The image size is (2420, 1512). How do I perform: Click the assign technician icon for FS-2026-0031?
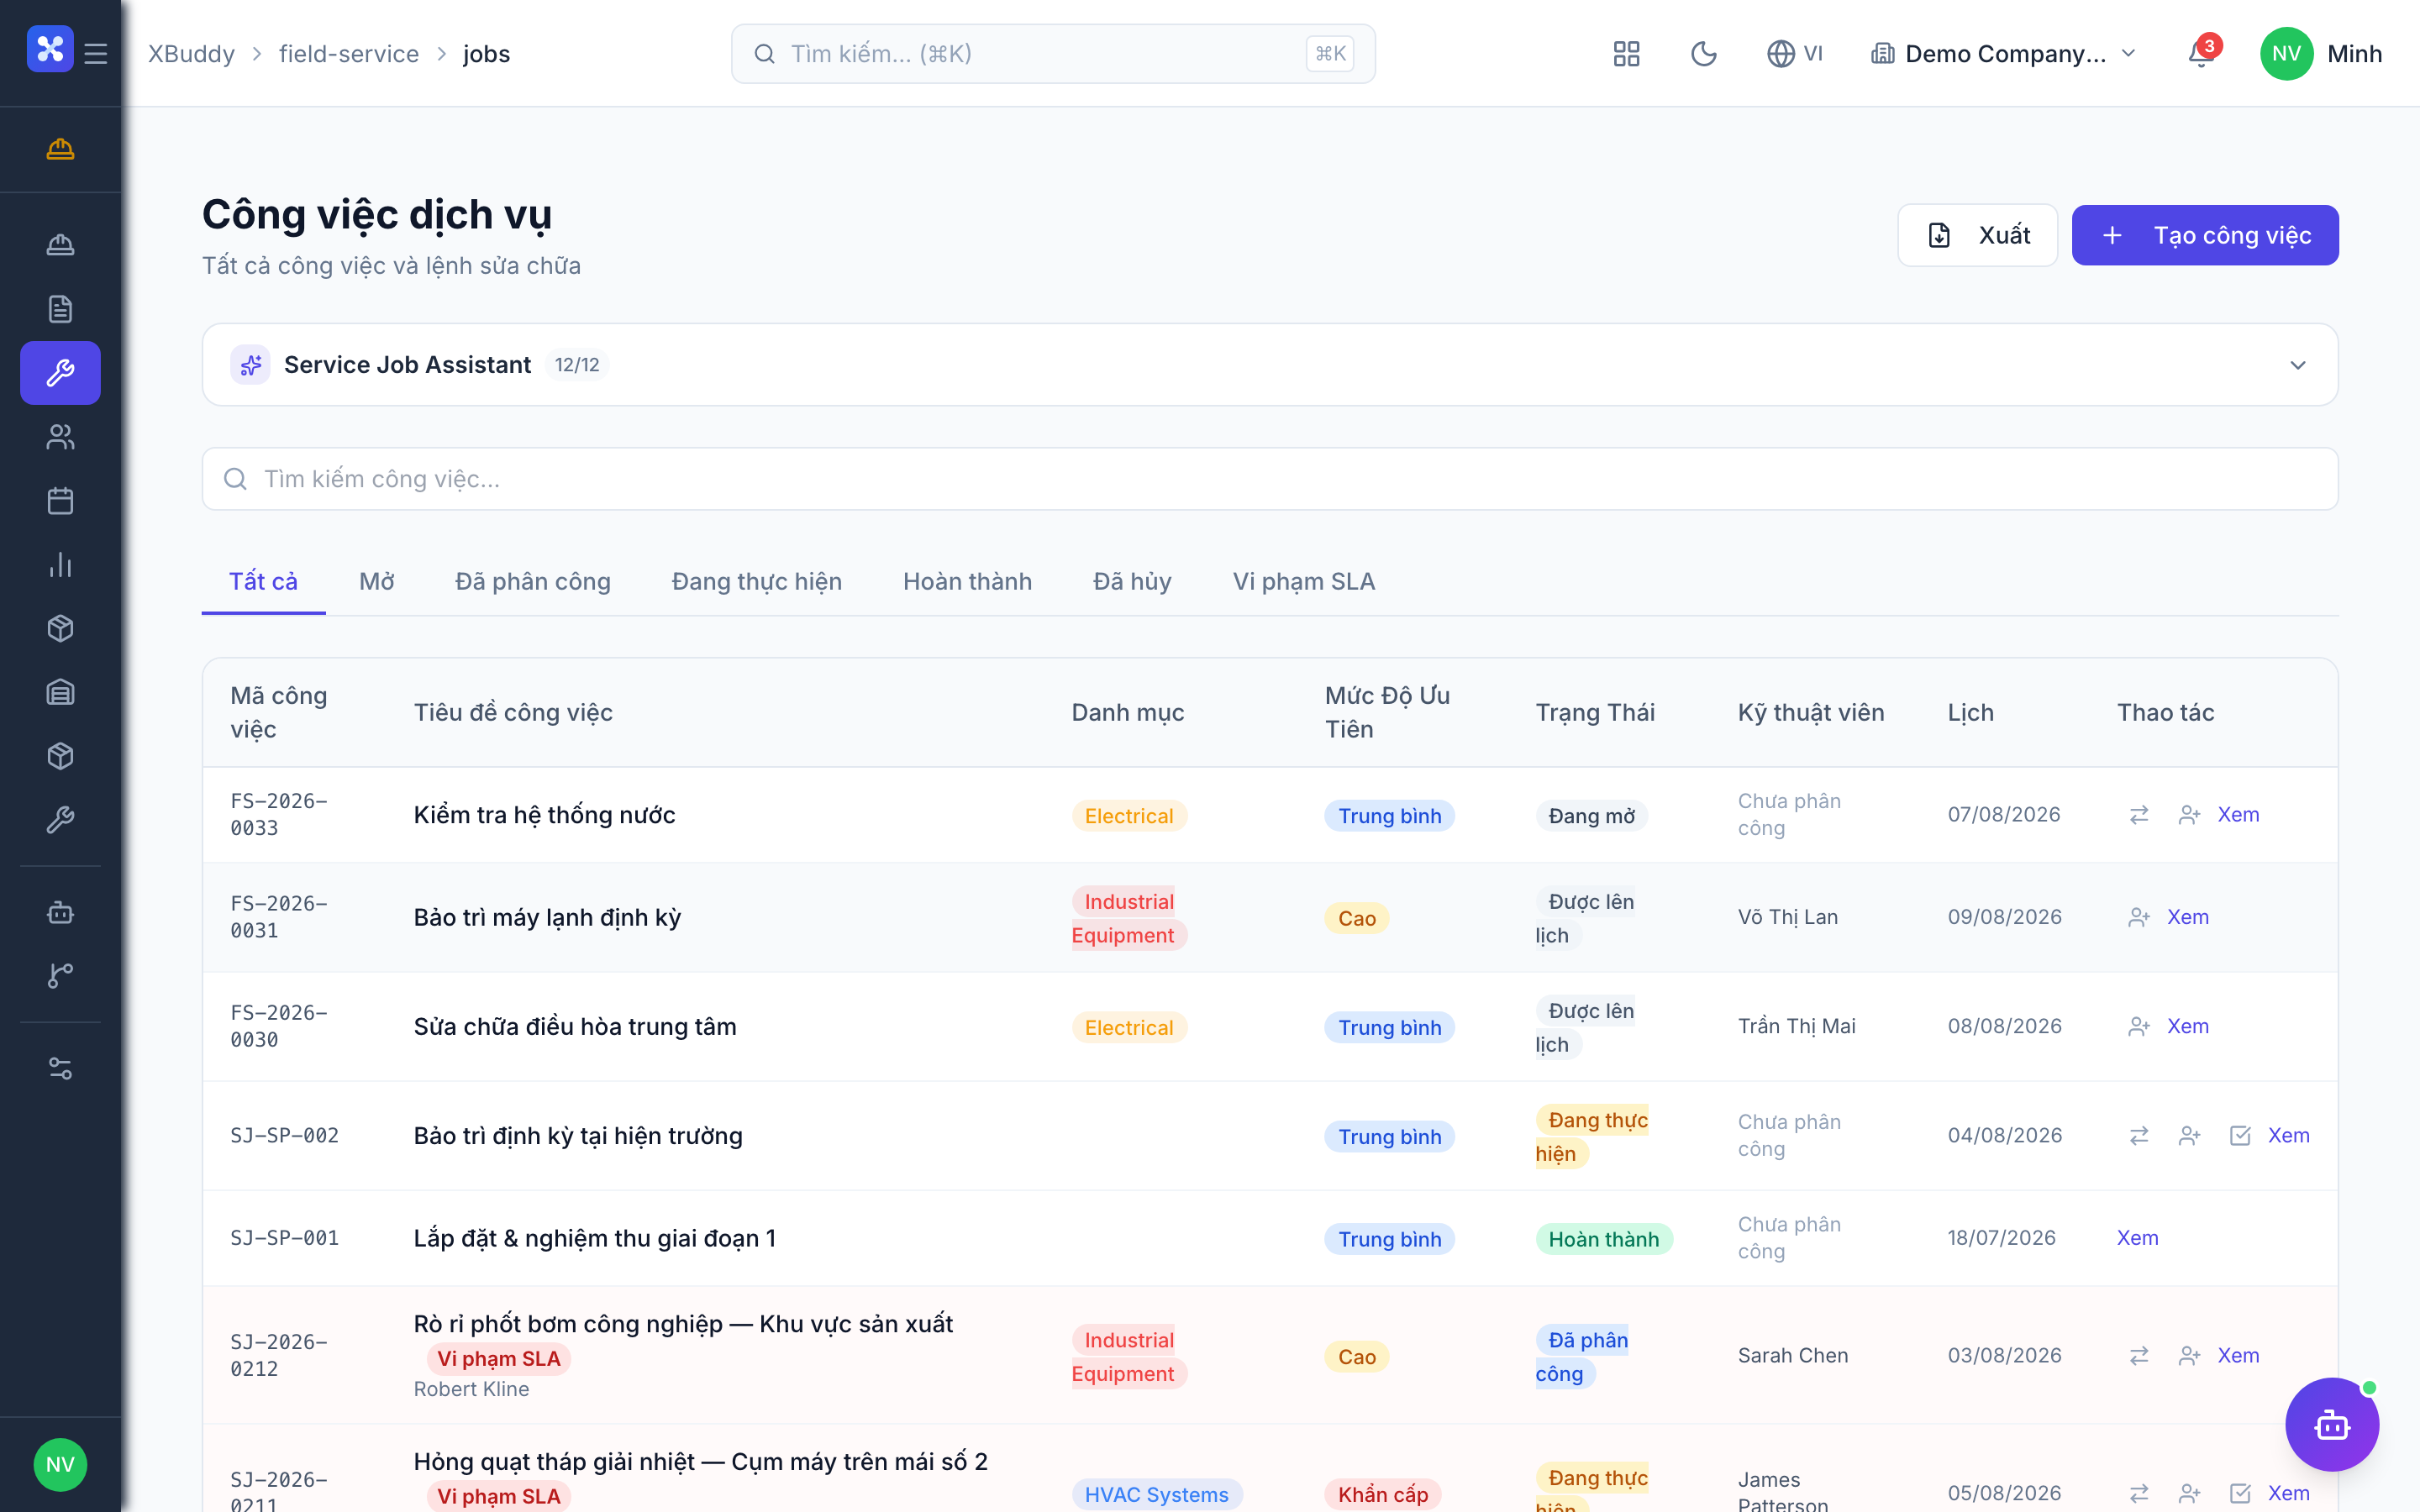coord(2139,917)
